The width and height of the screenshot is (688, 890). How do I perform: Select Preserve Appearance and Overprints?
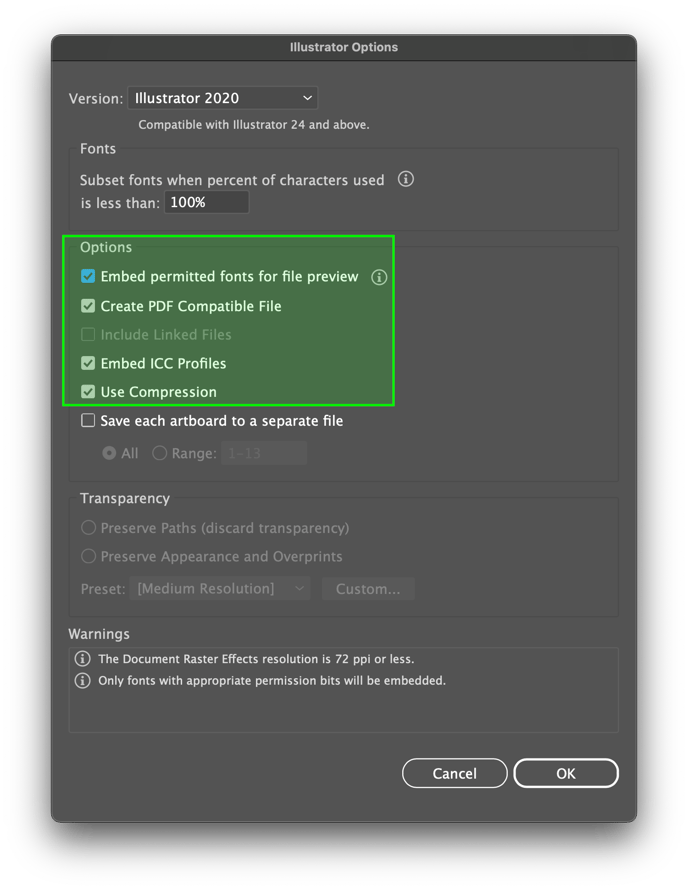tap(89, 557)
